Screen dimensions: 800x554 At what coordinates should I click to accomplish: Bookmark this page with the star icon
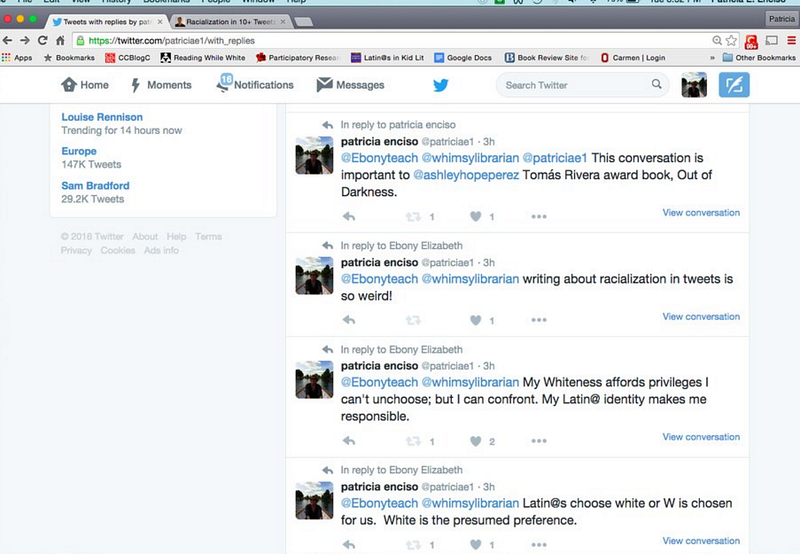[732, 40]
